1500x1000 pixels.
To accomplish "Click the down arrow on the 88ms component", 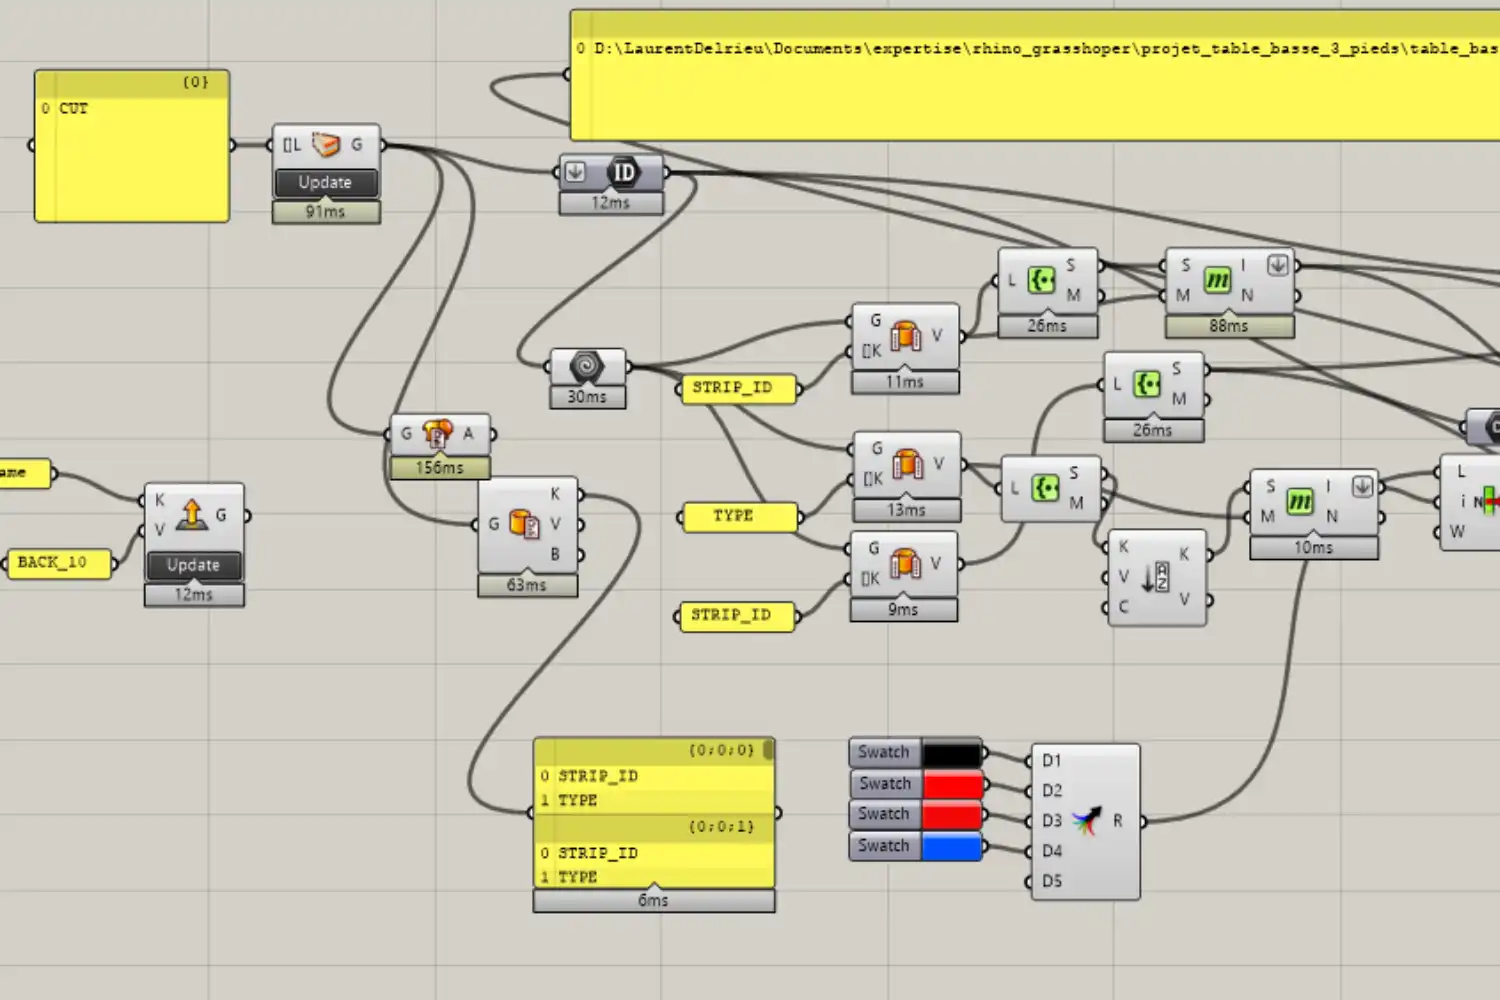I will click(1277, 265).
